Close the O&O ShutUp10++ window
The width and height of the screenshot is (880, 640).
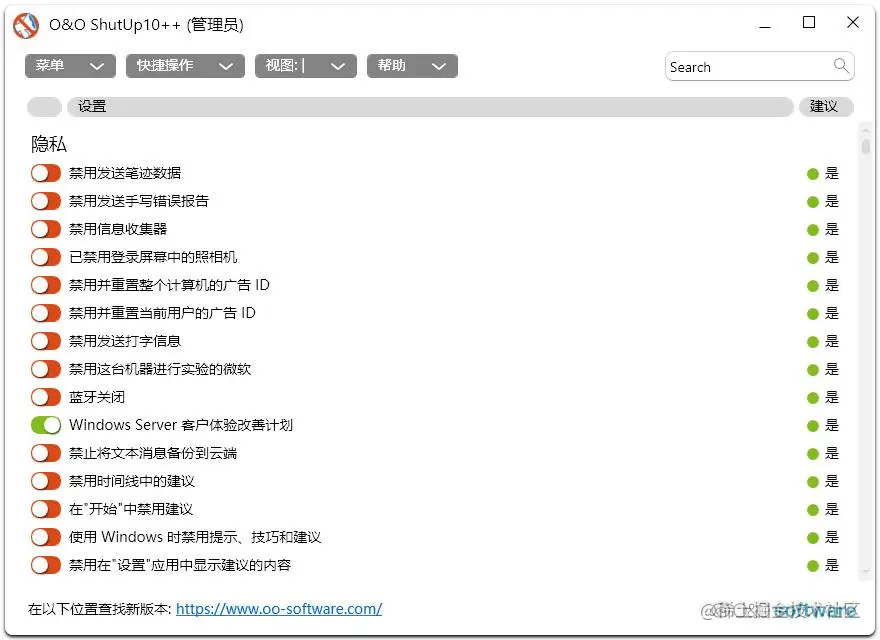click(852, 22)
